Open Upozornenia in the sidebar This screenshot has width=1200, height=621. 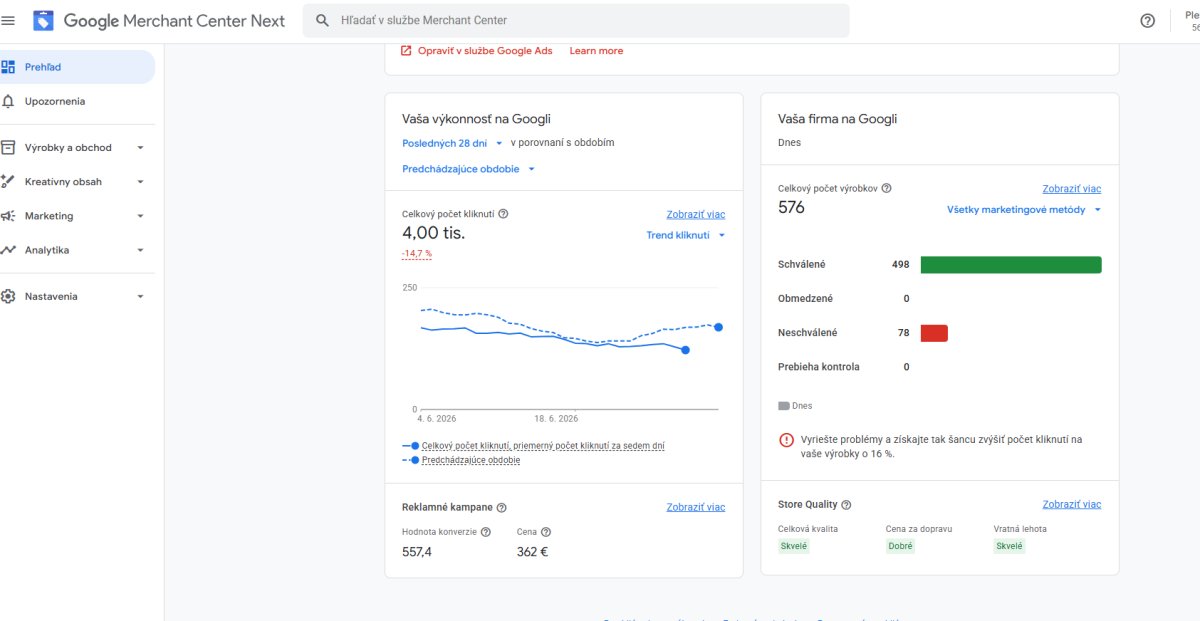click(77, 101)
